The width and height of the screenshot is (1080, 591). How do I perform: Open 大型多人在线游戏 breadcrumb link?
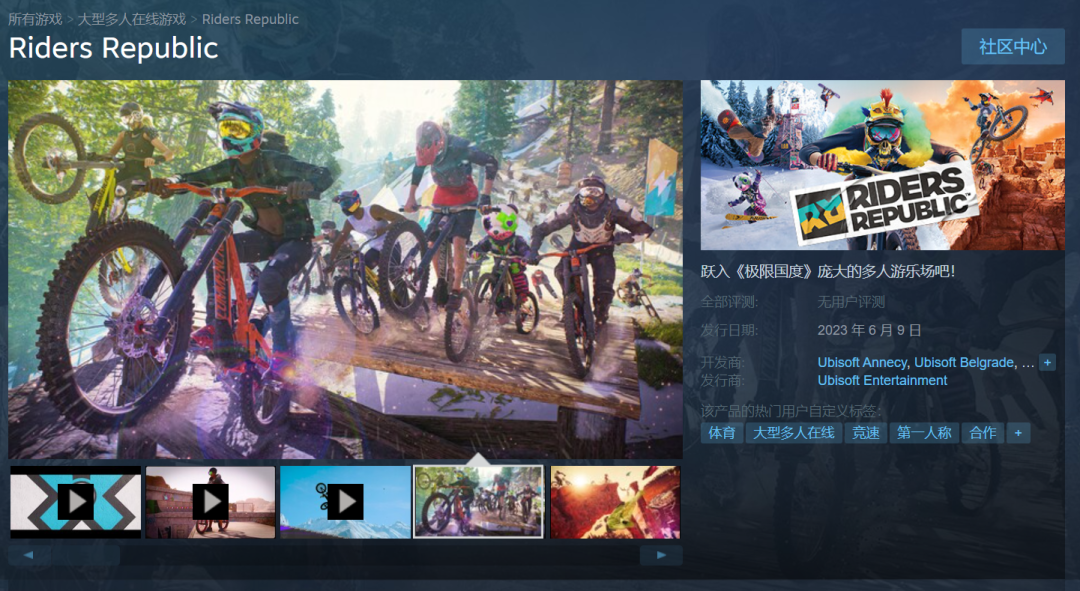pyautogui.click(x=132, y=19)
